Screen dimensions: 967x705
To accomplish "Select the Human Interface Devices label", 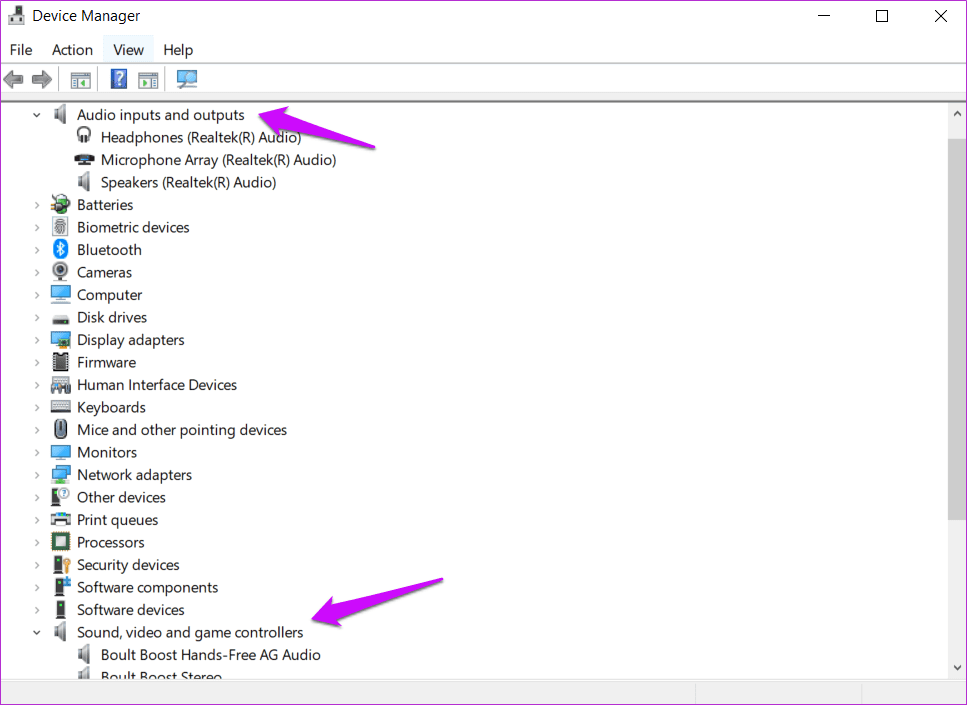I will 157,385.
